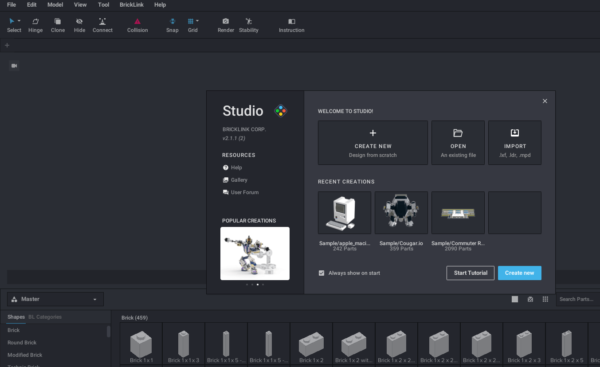
Task: Click the camera view icon
Action: [14, 66]
